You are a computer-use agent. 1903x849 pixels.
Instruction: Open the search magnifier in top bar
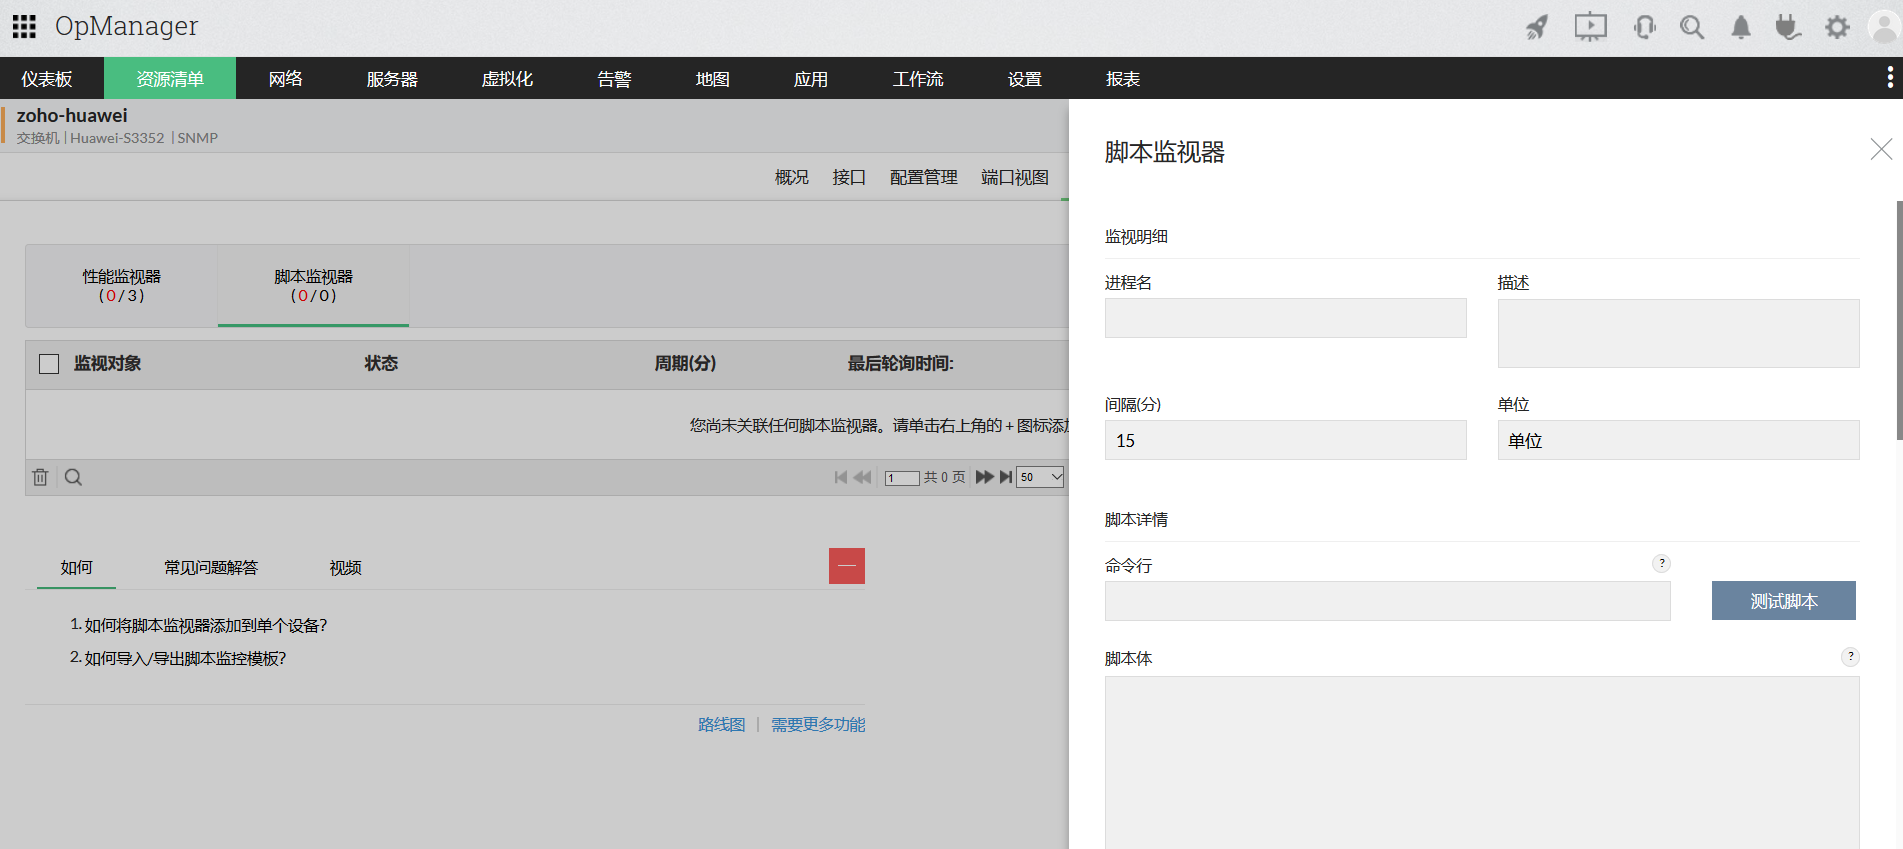(x=1692, y=27)
